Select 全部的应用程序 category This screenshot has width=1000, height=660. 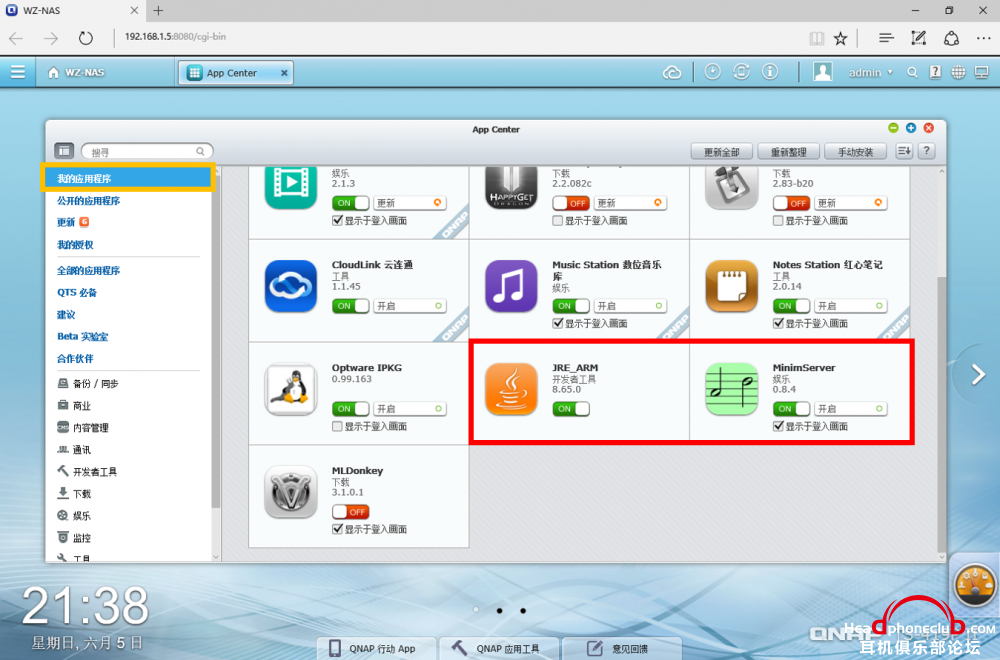click(89, 270)
